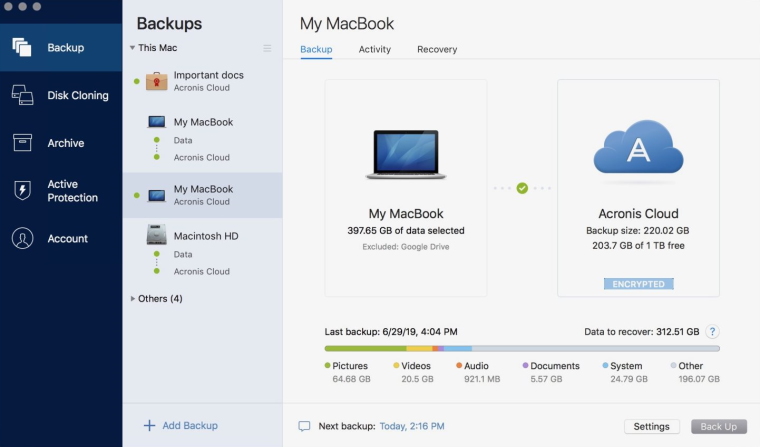Open Active Protection shield icon
The image size is (760, 447).
pos(22,190)
